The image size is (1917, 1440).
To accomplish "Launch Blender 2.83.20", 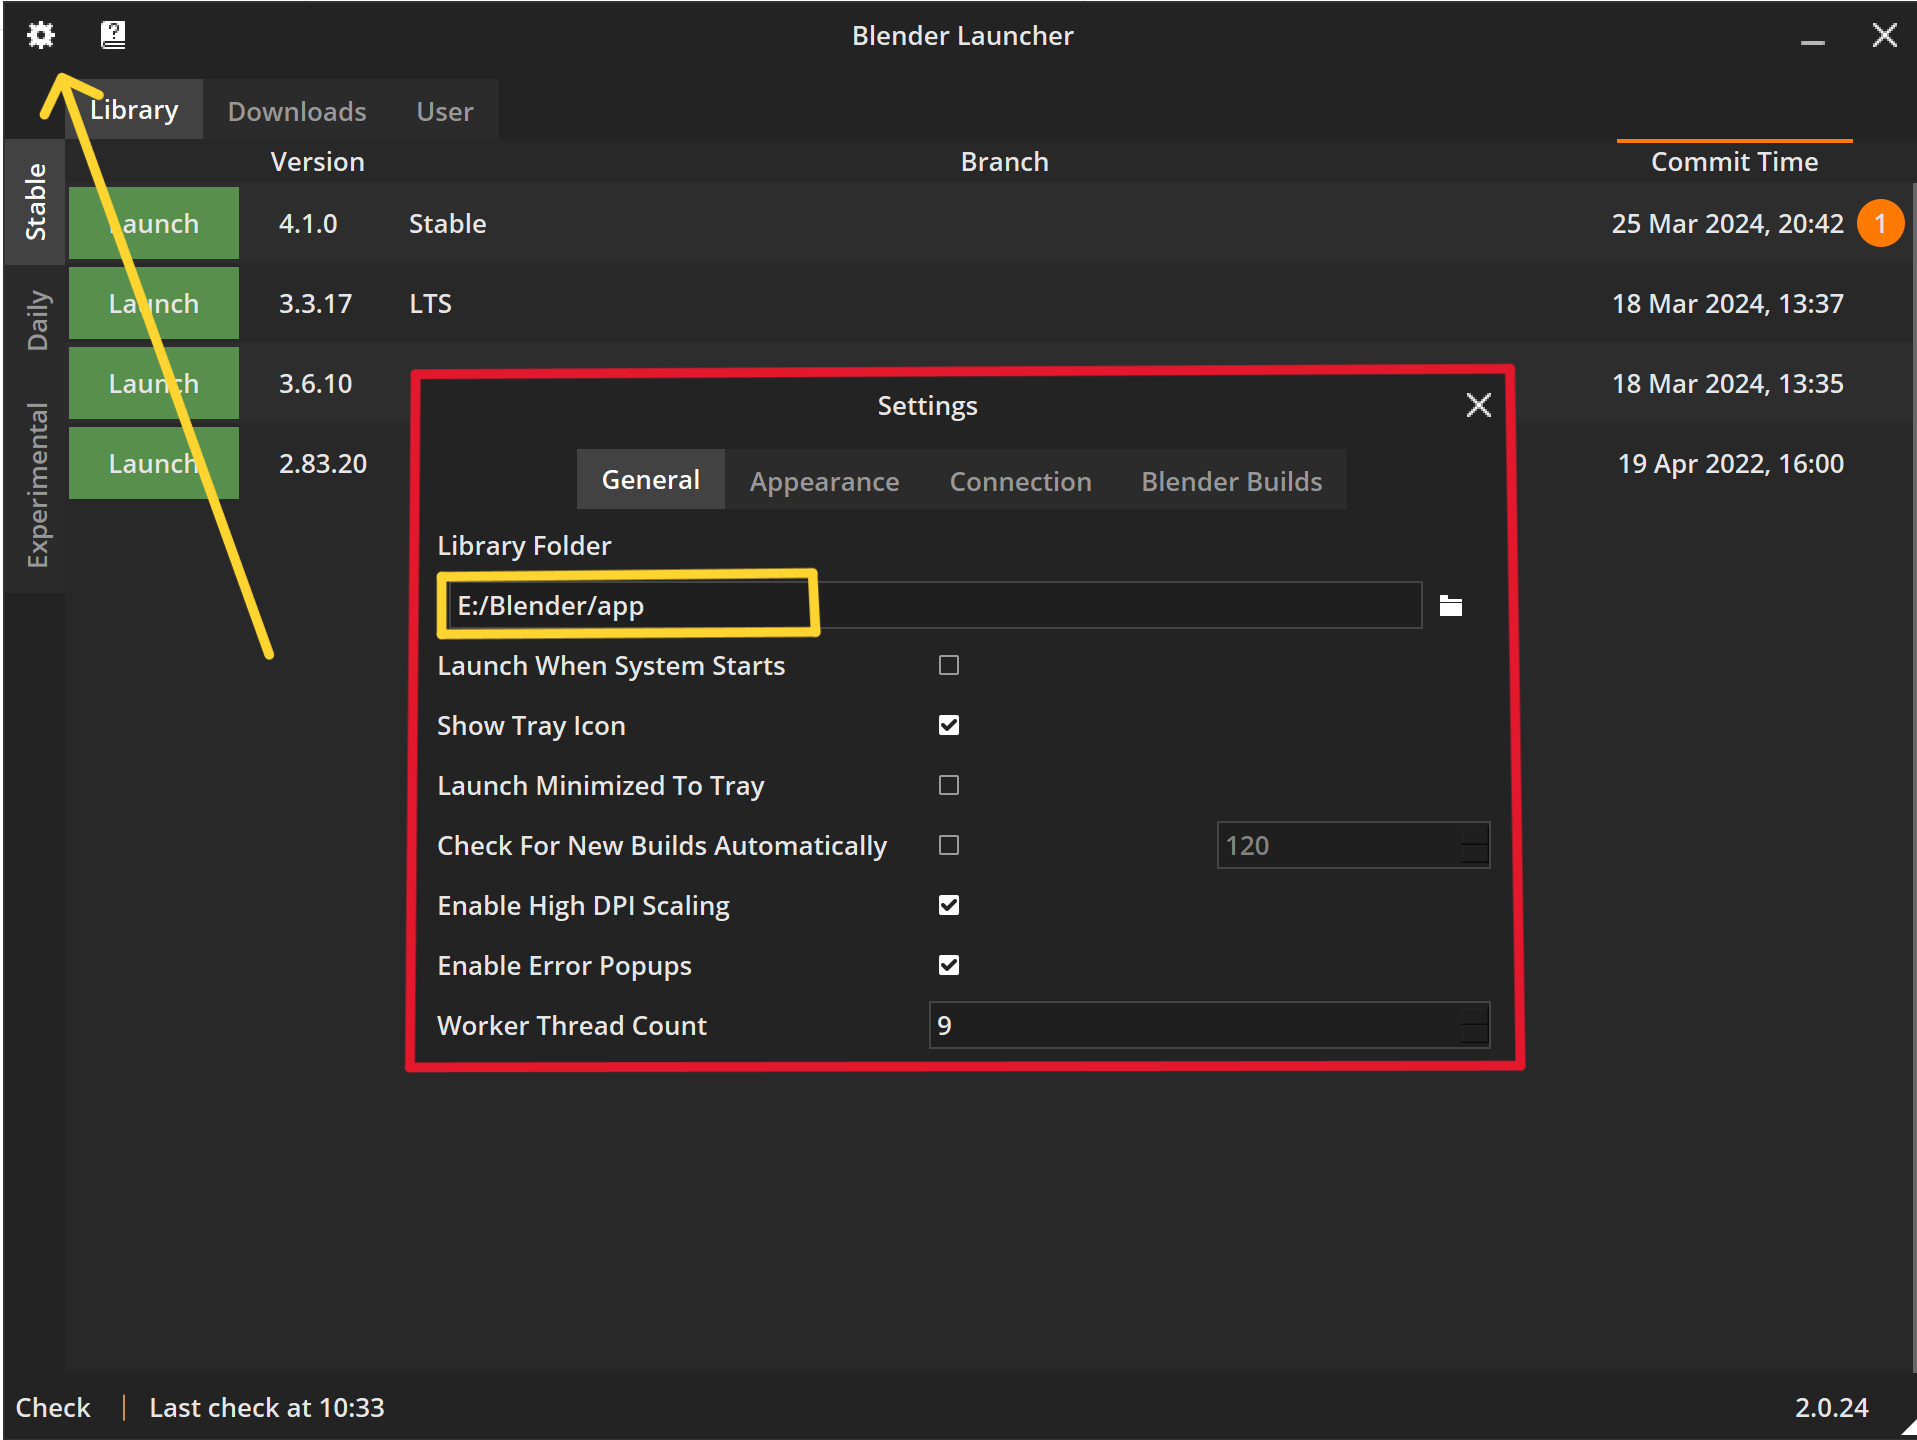I will point(154,463).
